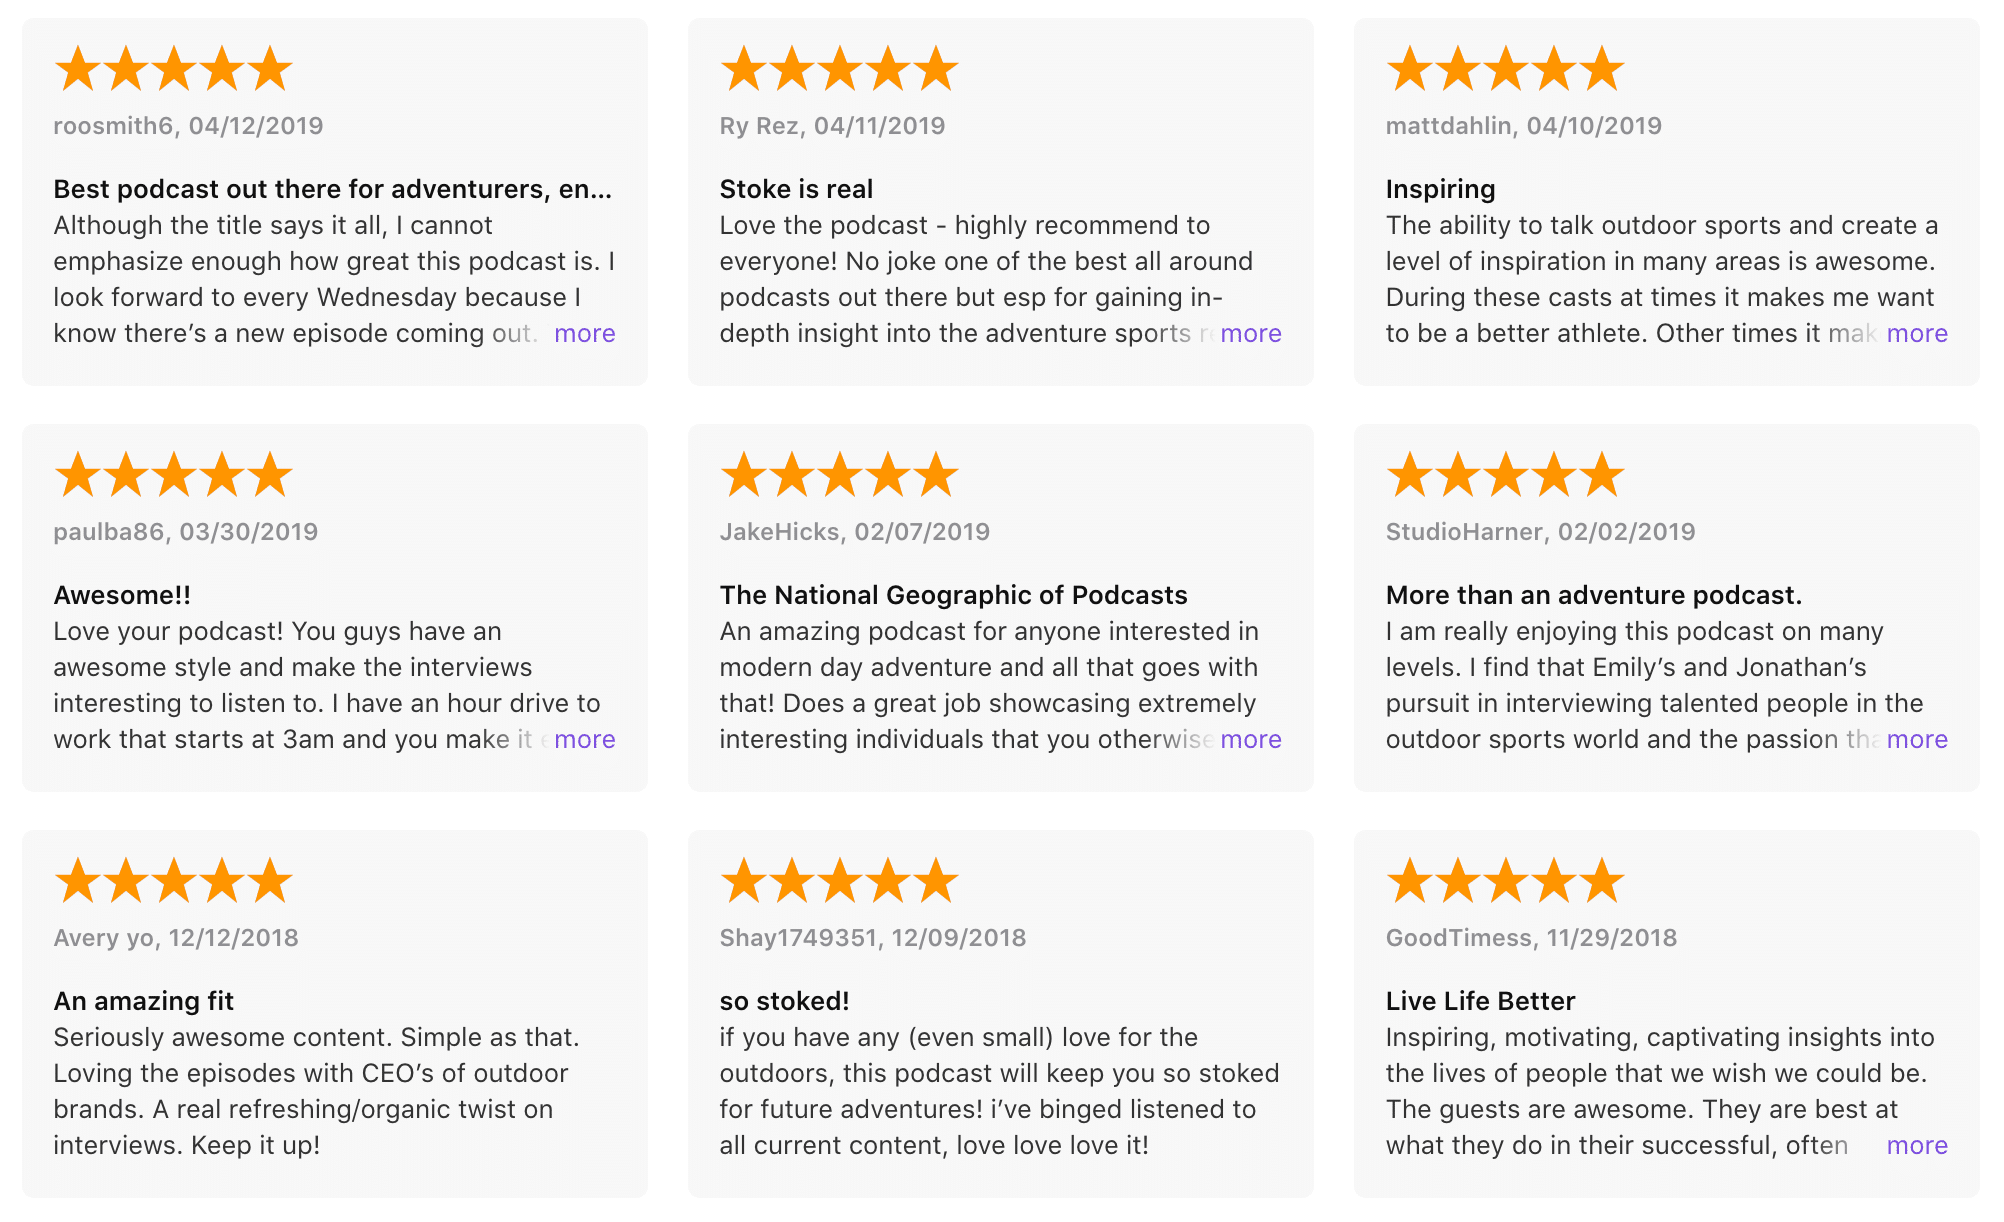
Task: Expand mattdahlin's Inspiring review text
Action: click(x=1916, y=334)
